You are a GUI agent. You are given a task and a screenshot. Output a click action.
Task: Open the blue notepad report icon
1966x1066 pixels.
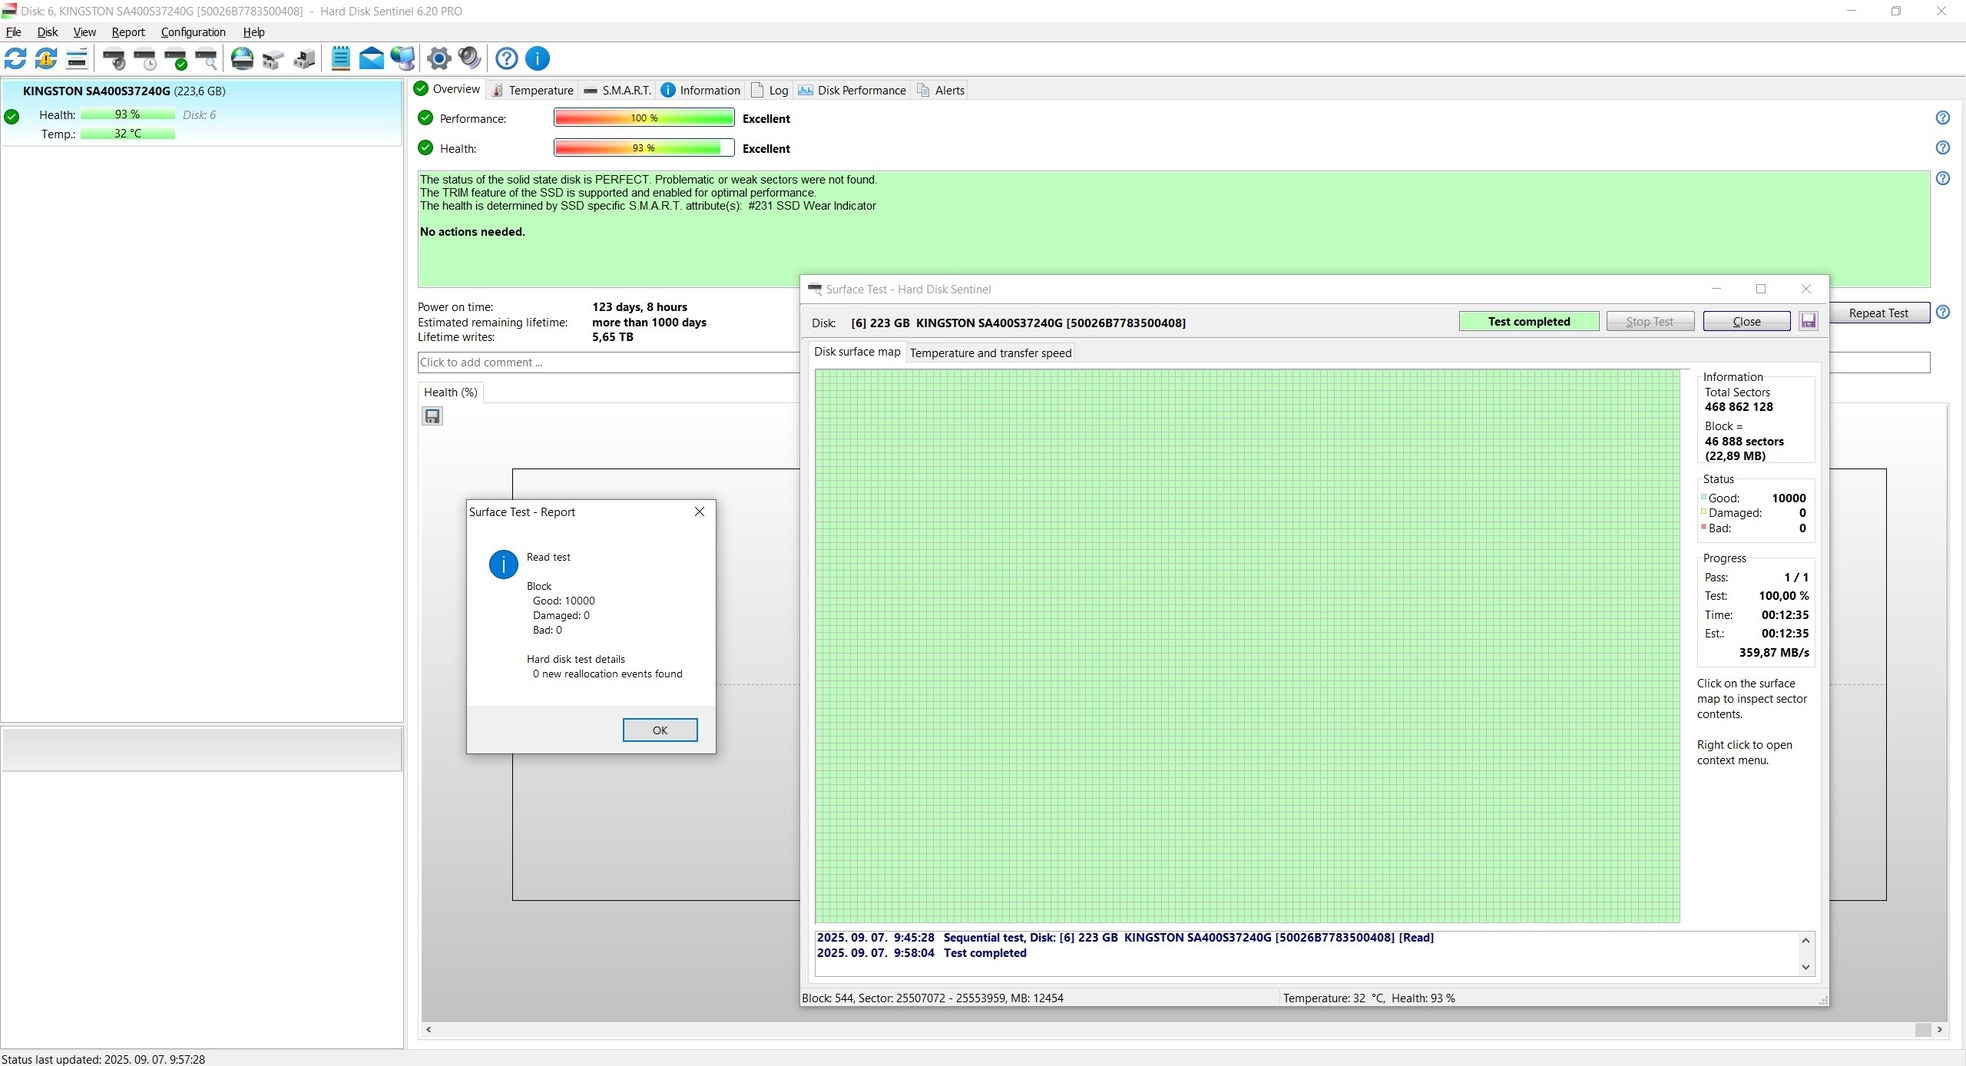[340, 59]
